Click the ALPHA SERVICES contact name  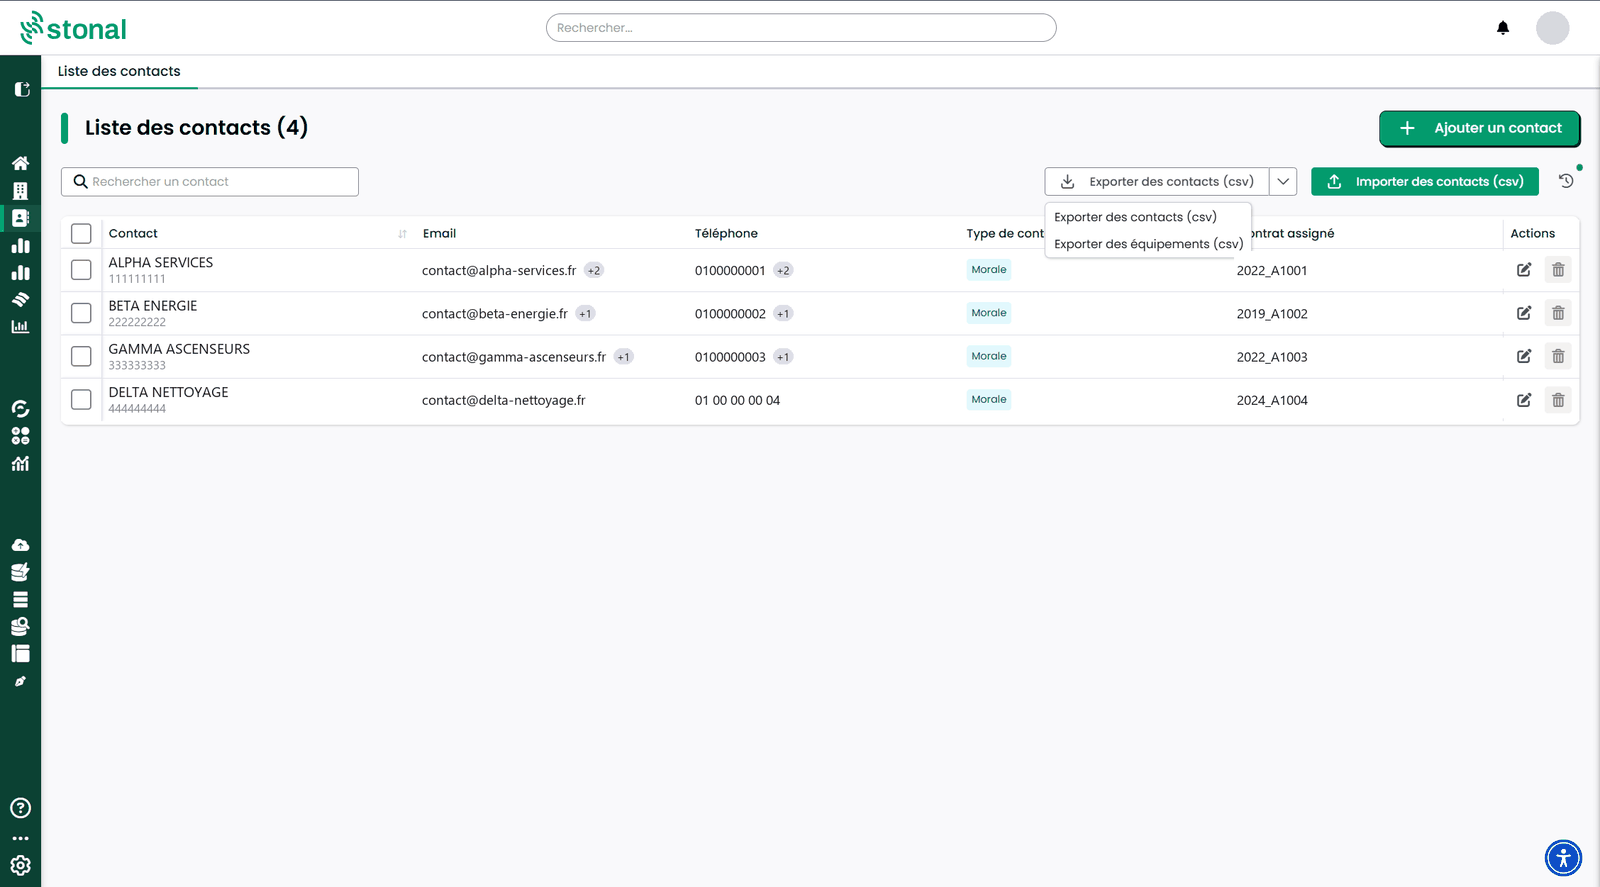[x=161, y=262]
